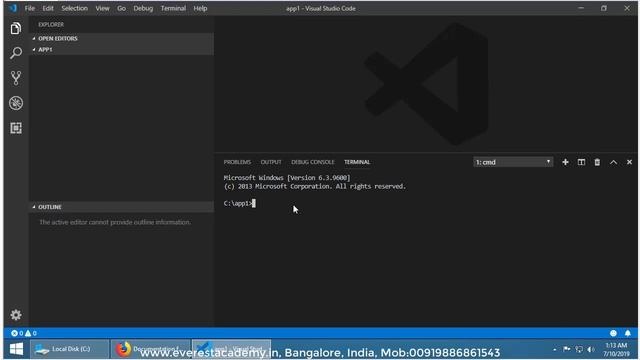Click the terminal prompt C:\app1>
This screenshot has height=360, width=640.
coord(238,203)
